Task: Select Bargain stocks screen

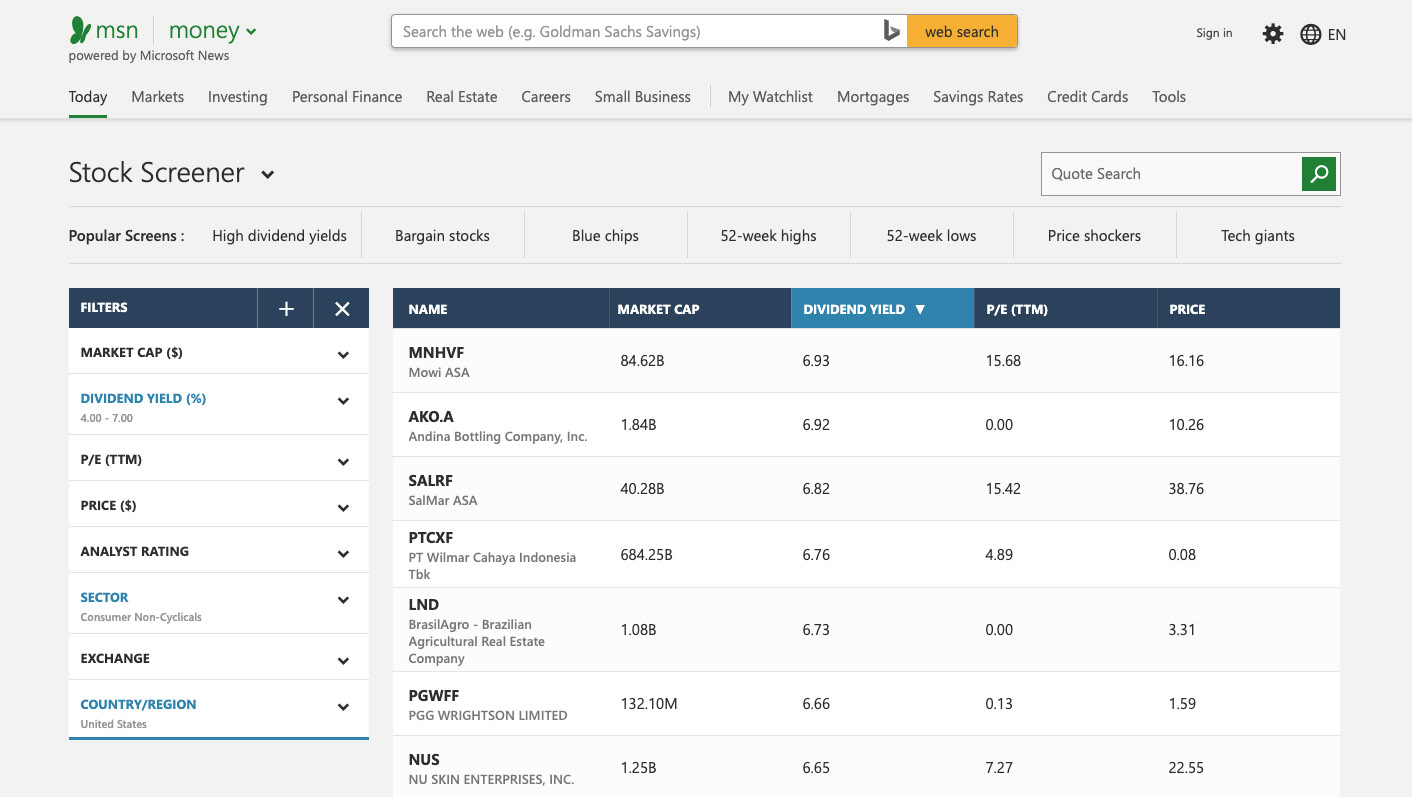Action: [x=442, y=236]
